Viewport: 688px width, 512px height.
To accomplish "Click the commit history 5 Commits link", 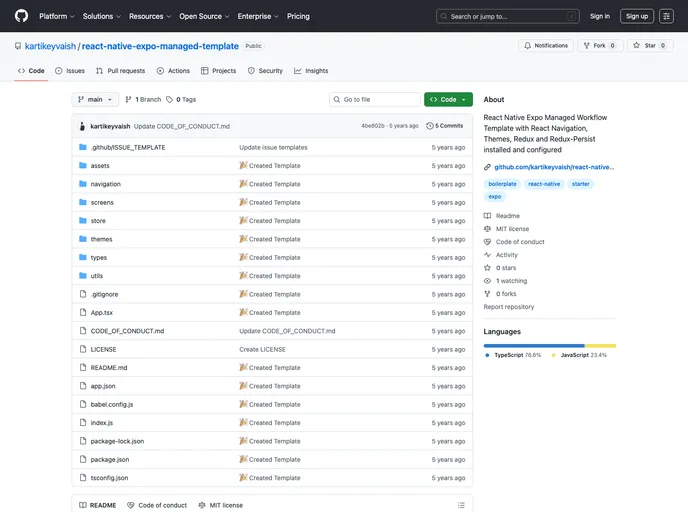I will point(445,126).
